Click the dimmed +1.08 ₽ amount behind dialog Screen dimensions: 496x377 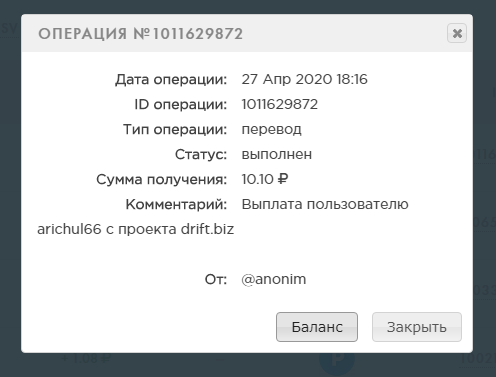point(86,358)
